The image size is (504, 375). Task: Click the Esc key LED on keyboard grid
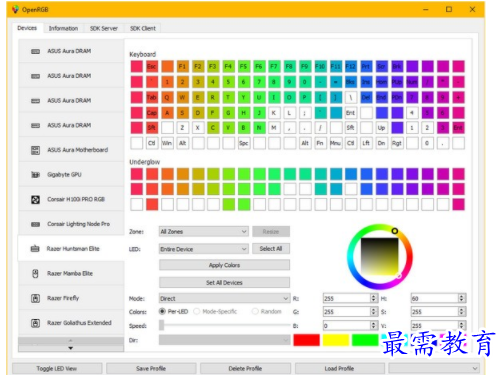click(152, 66)
